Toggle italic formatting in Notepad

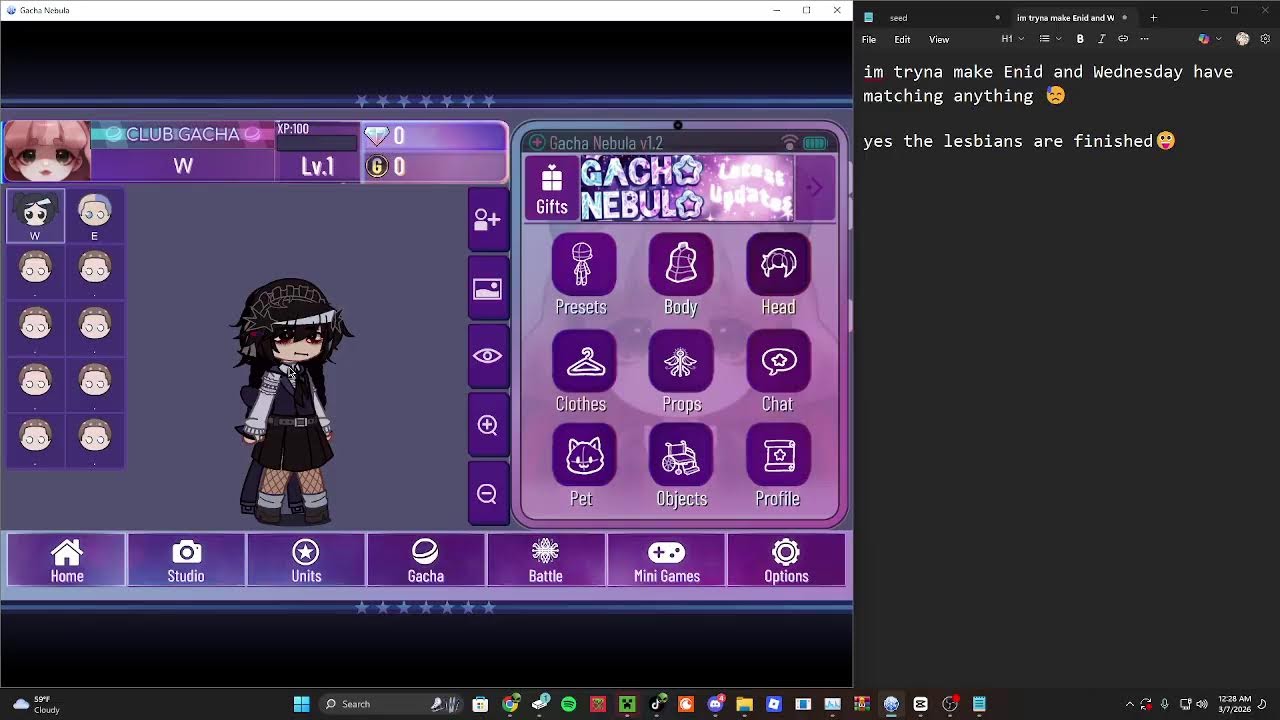point(1101,39)
